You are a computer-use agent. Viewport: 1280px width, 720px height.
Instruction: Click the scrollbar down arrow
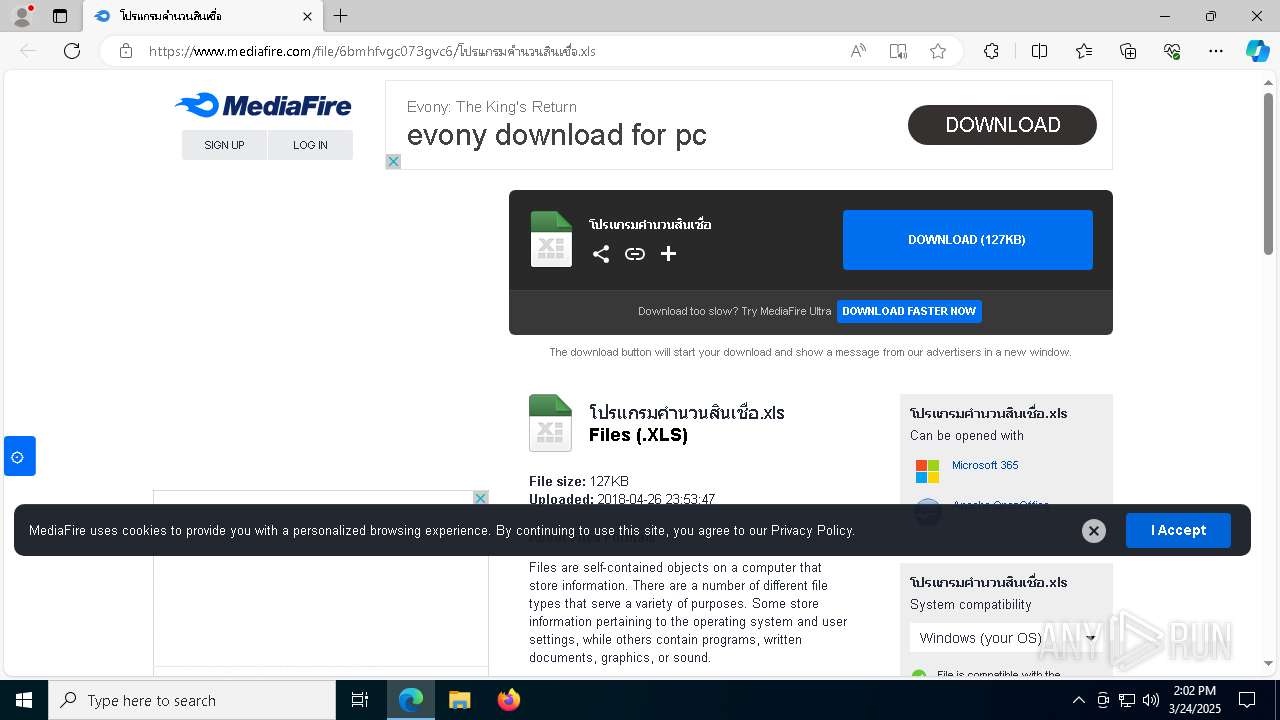pos(1268,663)
